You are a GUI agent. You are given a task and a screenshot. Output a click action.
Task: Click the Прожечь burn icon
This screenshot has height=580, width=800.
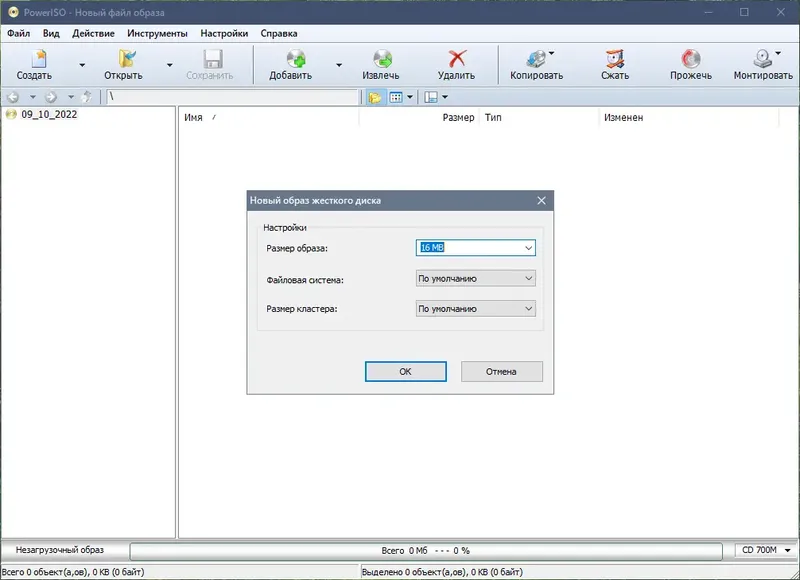[x=691, y=59]
